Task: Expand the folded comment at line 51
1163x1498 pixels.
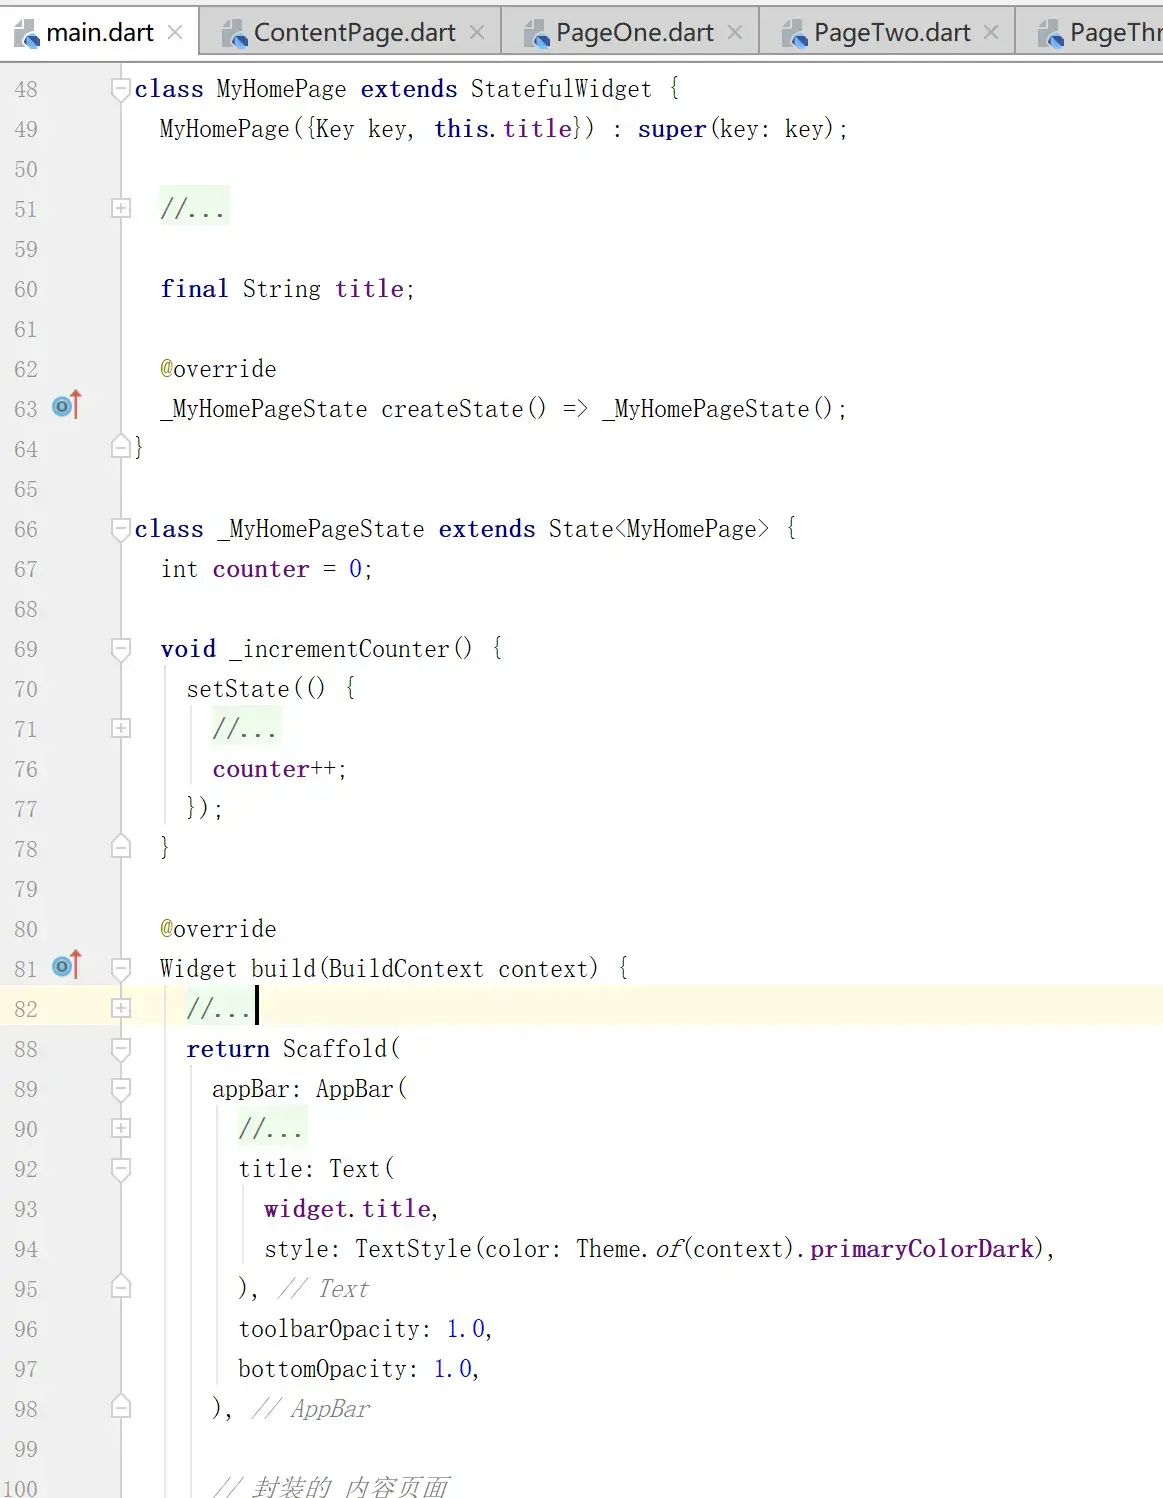Action: tap(121, 208)
